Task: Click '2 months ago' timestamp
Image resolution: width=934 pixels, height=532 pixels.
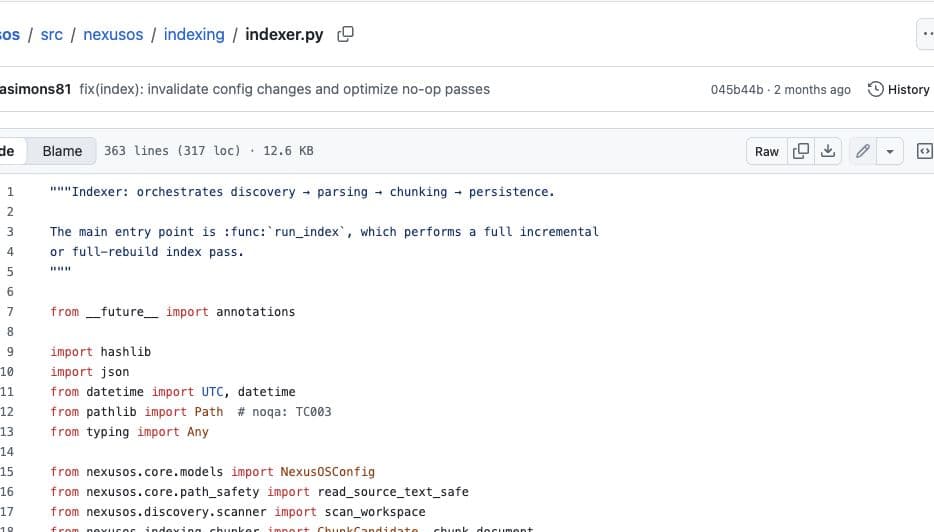Action: [812, 90]
